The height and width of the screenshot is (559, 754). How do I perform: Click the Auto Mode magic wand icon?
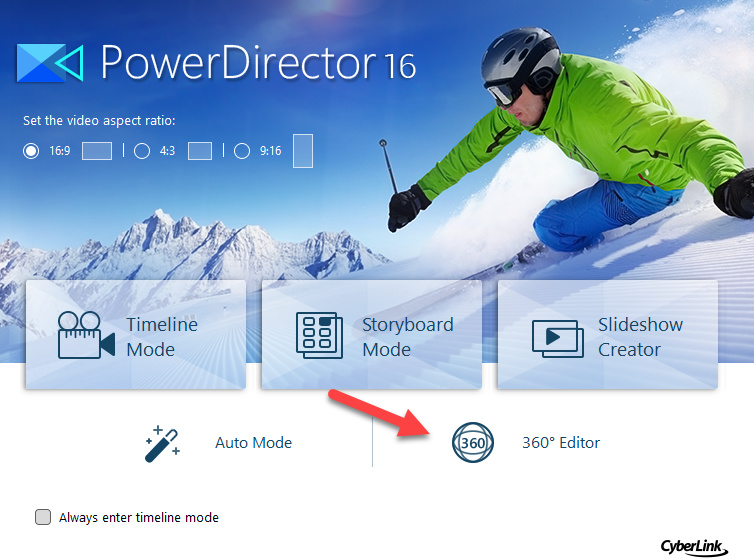point(163,444)
